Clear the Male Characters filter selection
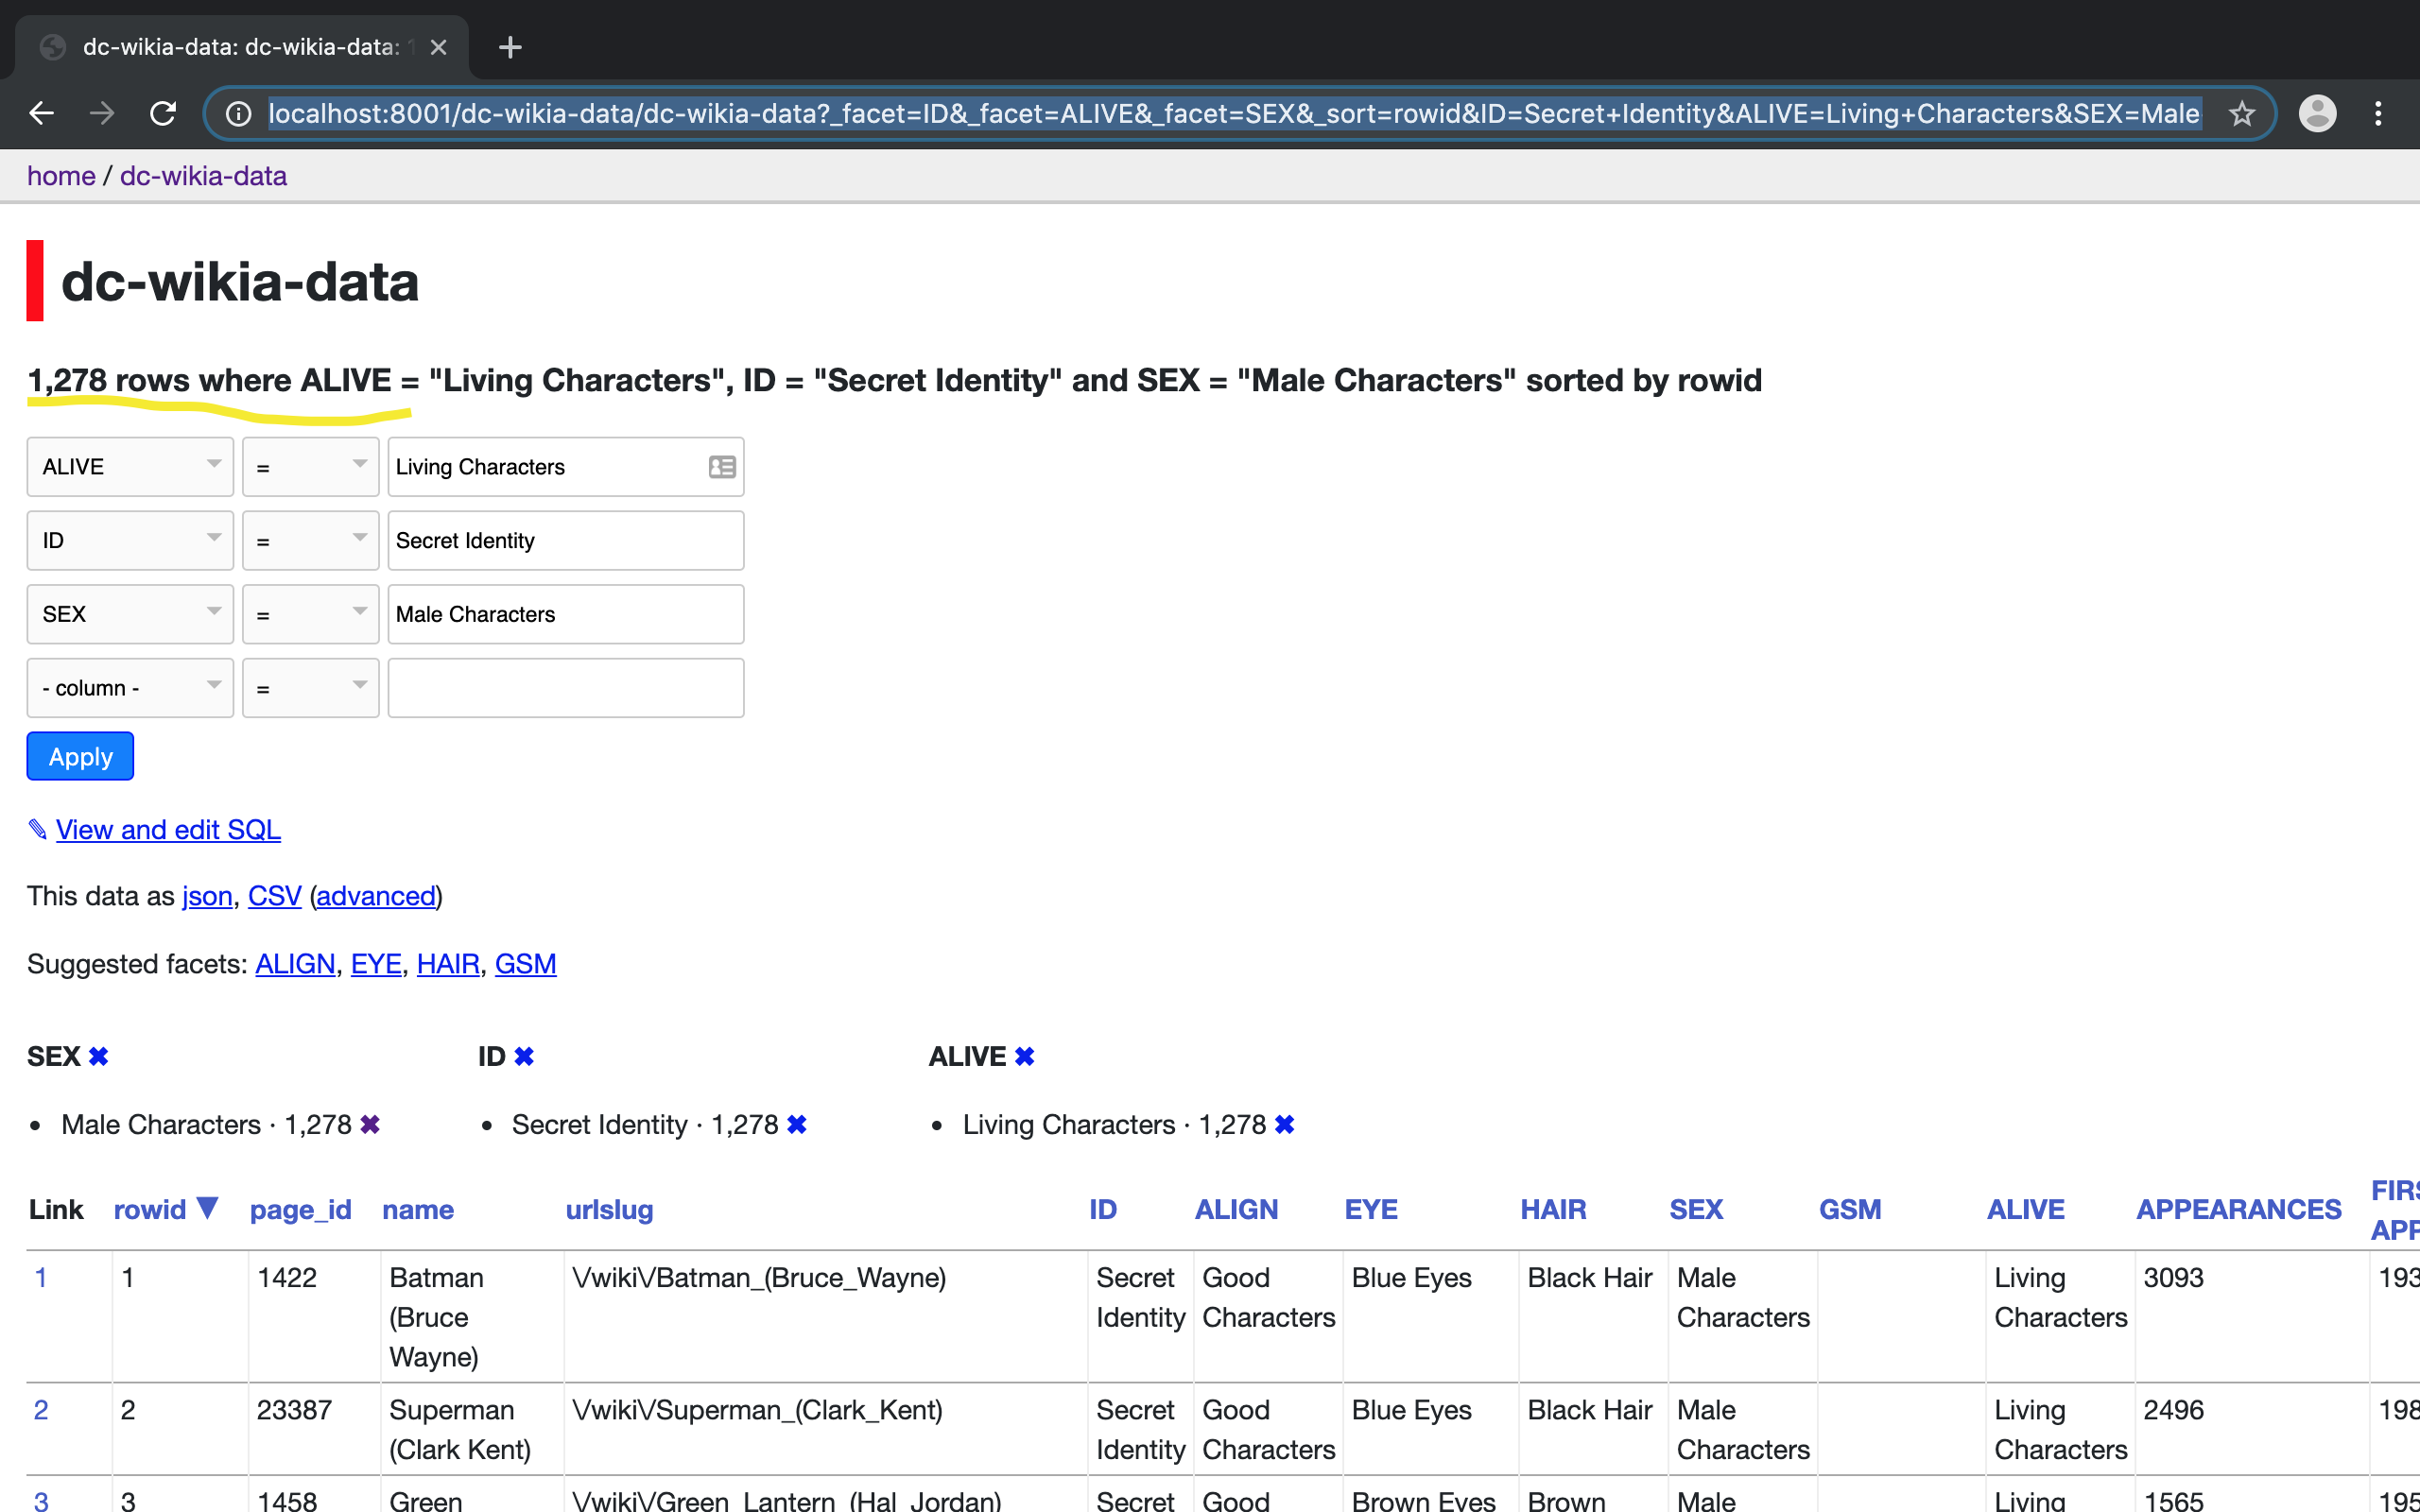The width and height of the screenshot is (2420, 1512). pos(370,1124)
